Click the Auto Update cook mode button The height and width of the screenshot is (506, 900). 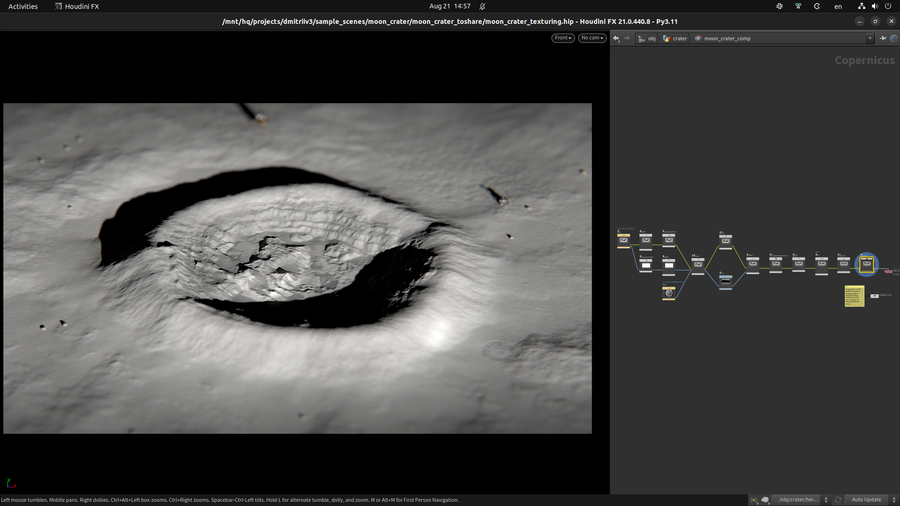[x=866, y=499]
